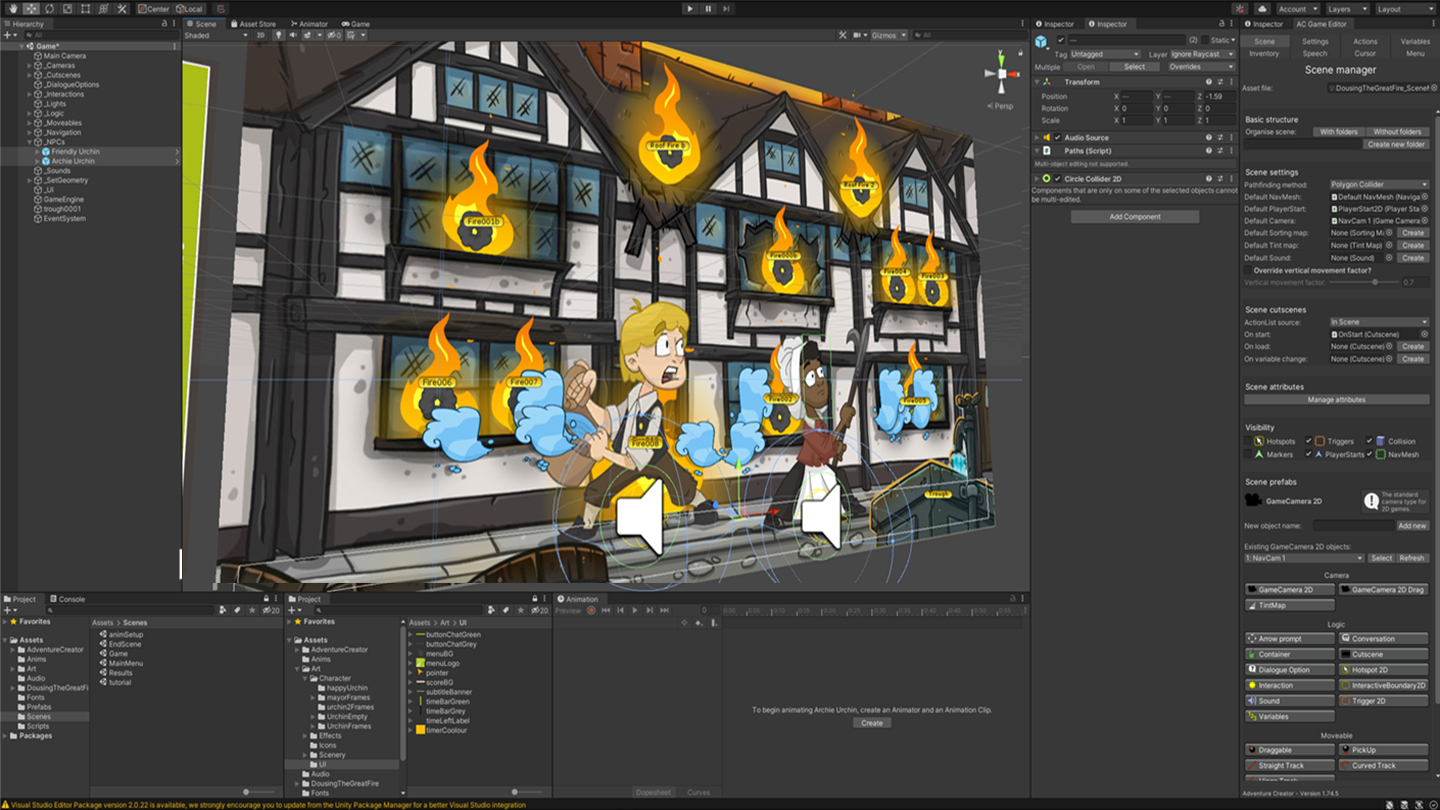The width and height of the screenshot is (1440, 810).
Task: Open the Console tab
Action: pos(68,599)
